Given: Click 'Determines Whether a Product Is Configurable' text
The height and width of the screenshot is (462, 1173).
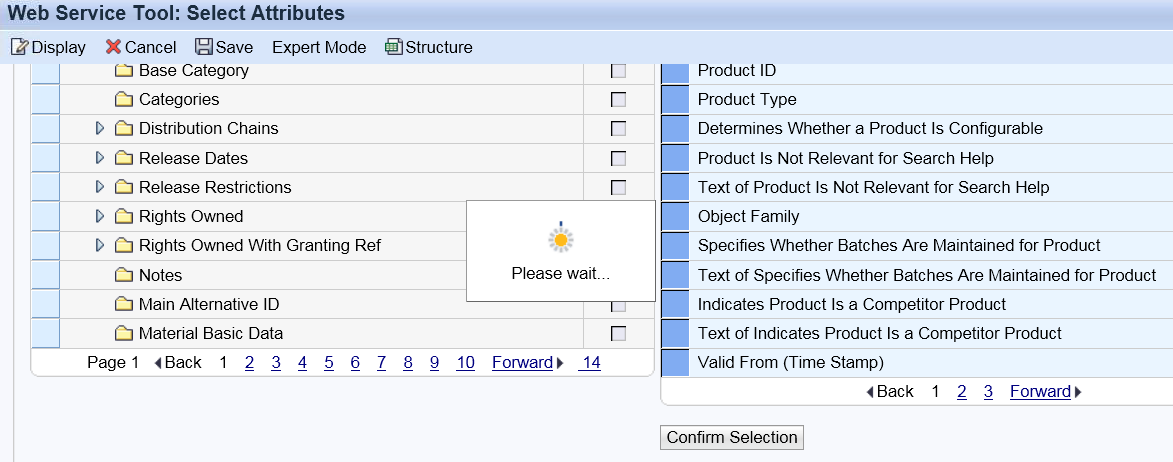Looking at the screenshot, I should click(870, 129).
